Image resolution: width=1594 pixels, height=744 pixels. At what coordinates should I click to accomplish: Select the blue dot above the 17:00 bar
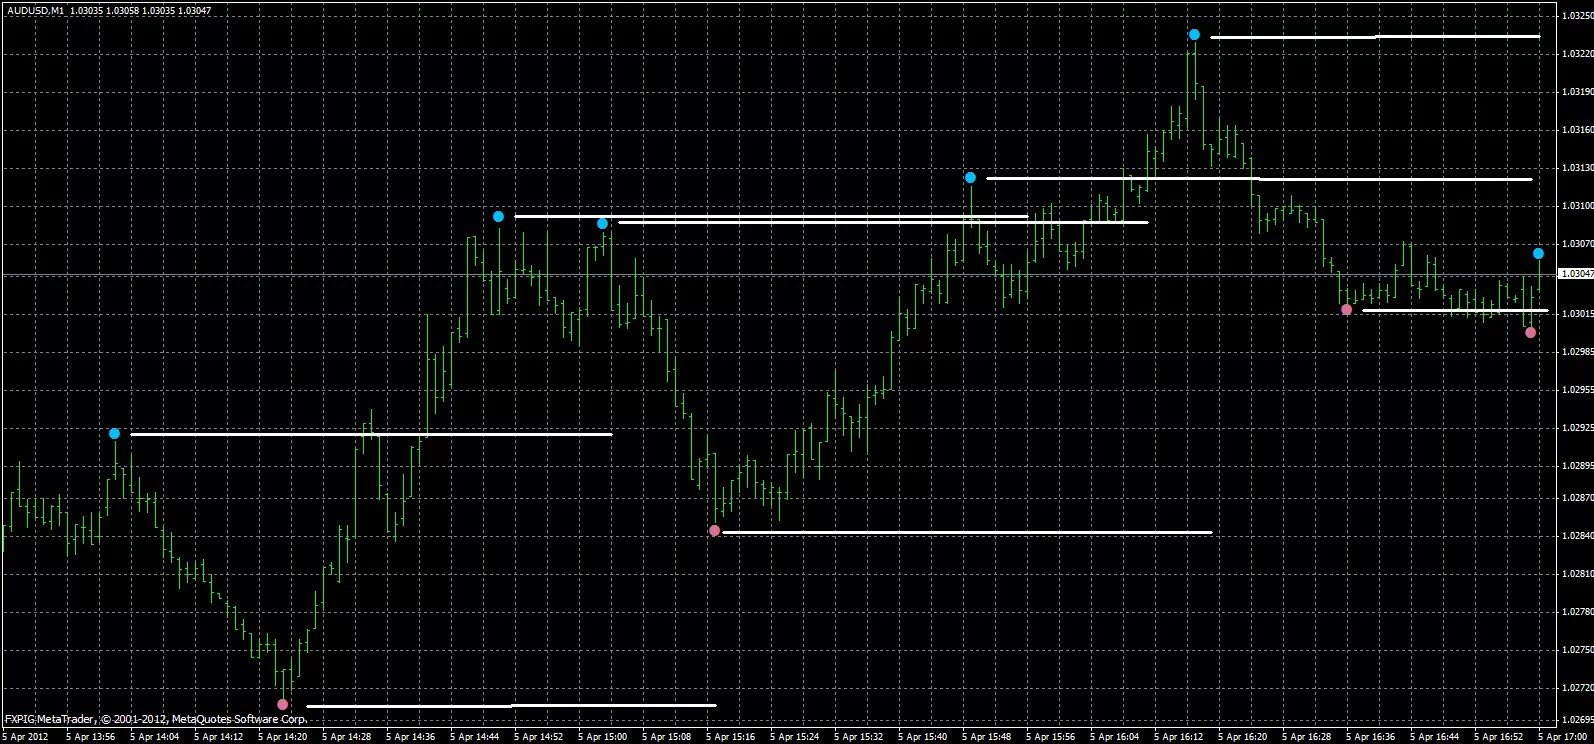pos(1538,254)
